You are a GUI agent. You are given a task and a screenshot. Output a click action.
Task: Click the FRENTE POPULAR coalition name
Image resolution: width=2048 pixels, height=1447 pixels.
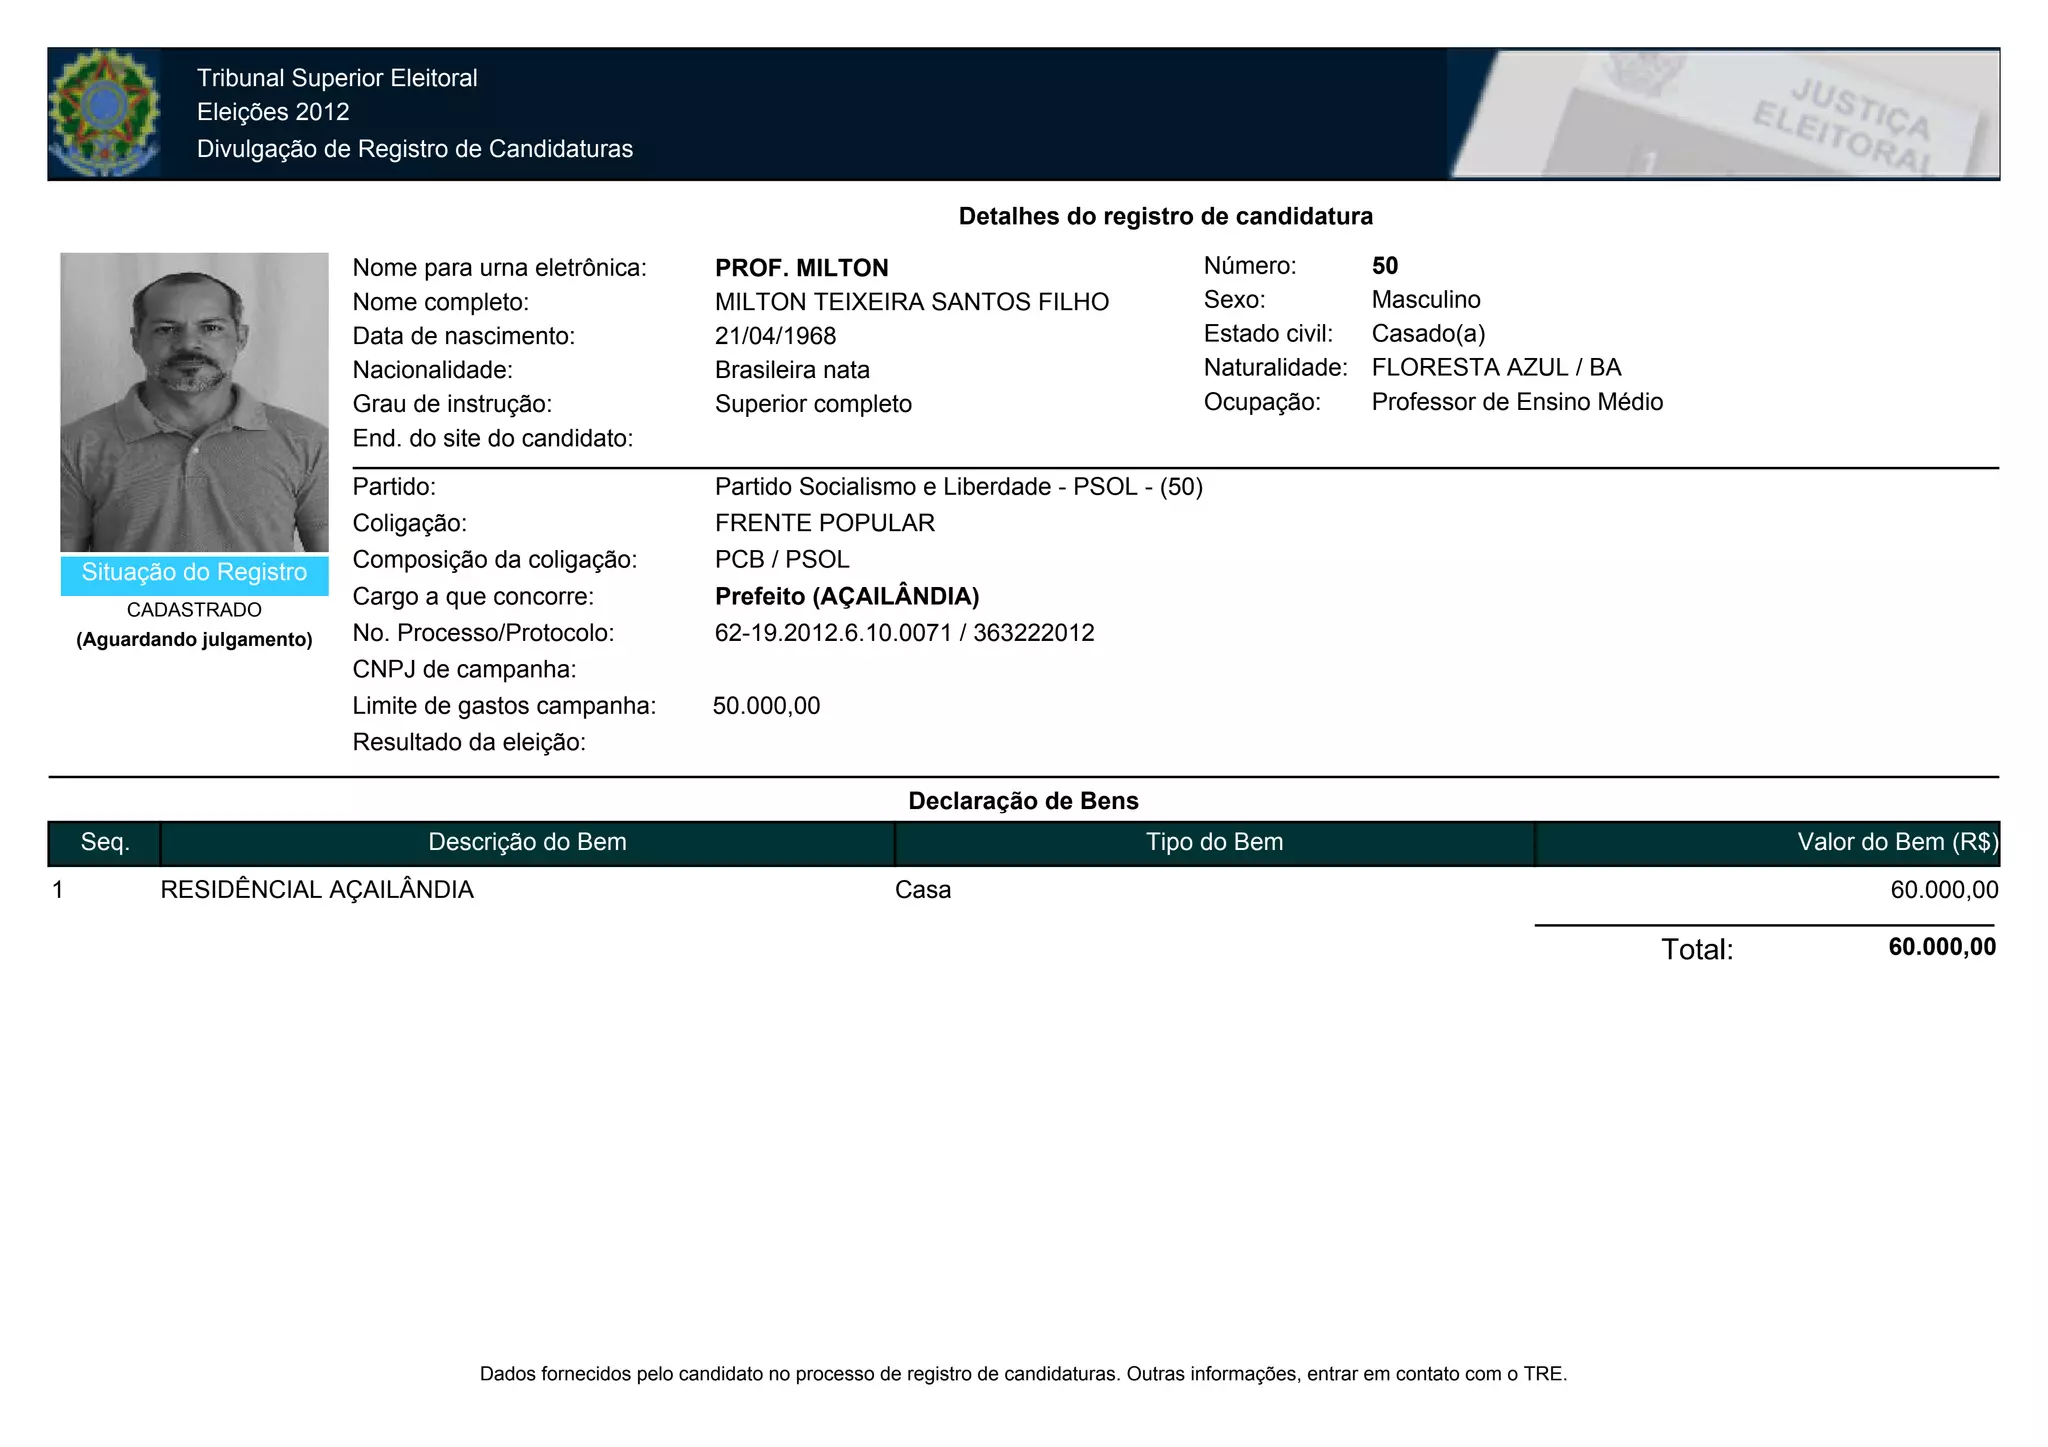824,523
